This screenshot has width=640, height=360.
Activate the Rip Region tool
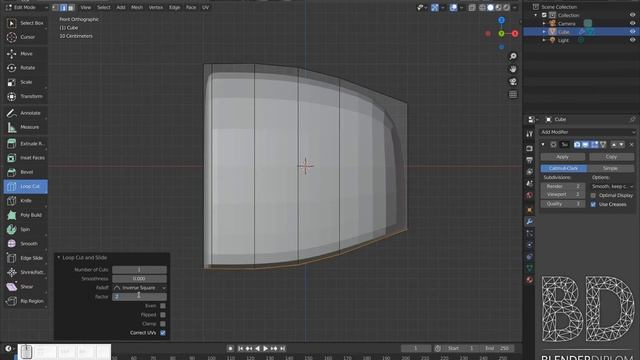tap(25, 301)
